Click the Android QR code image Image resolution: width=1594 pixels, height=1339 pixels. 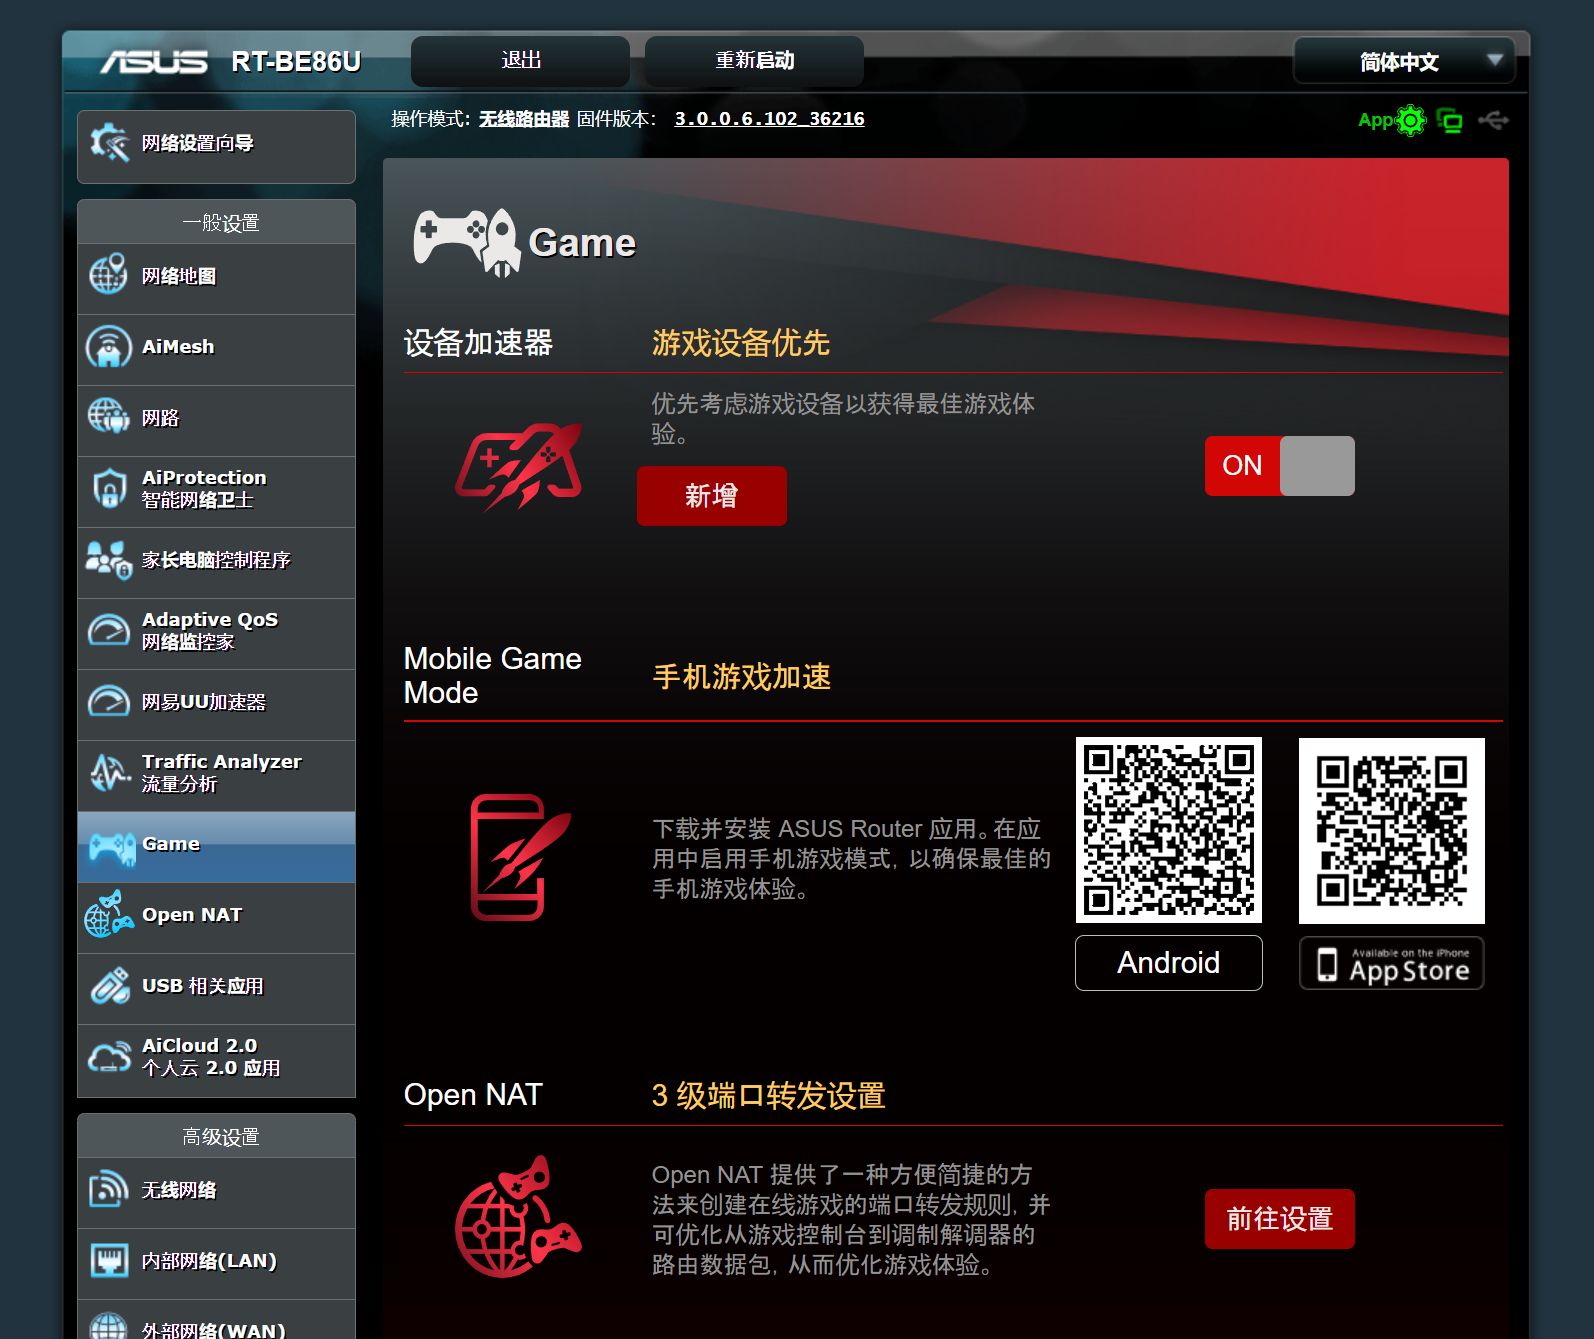pyautogui.click(x=1168, y=830)
